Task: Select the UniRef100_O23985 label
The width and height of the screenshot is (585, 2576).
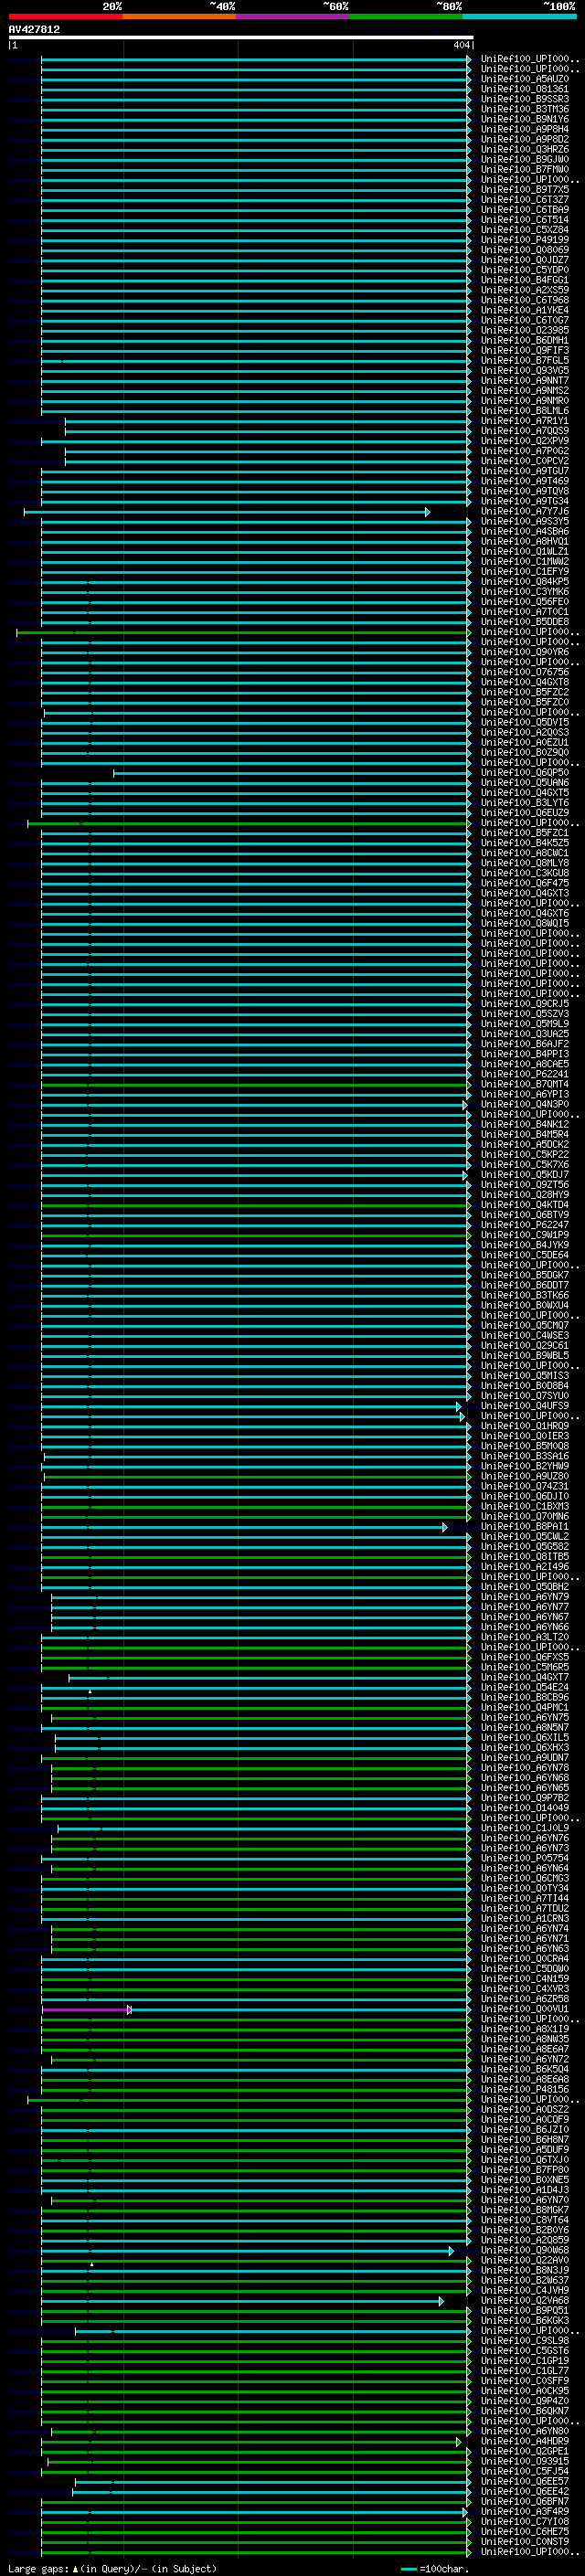Action: 525,330
